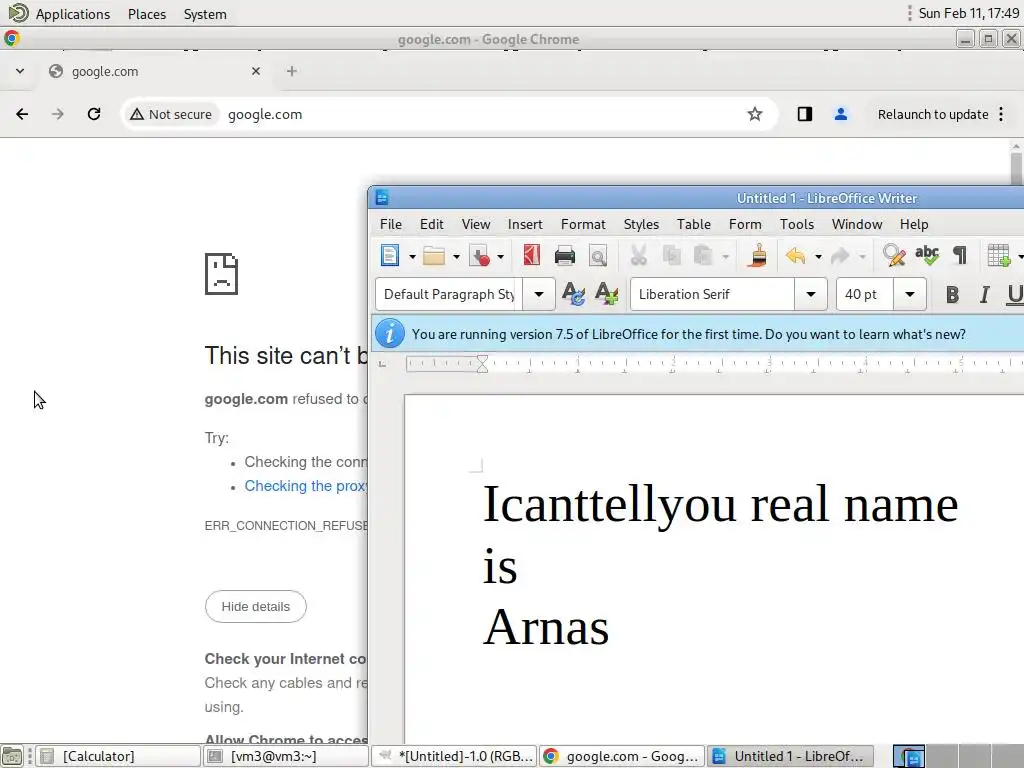Click the Undo arrow icon
1024x768 pixels.
pyautogui.click(x=795, y=255)
